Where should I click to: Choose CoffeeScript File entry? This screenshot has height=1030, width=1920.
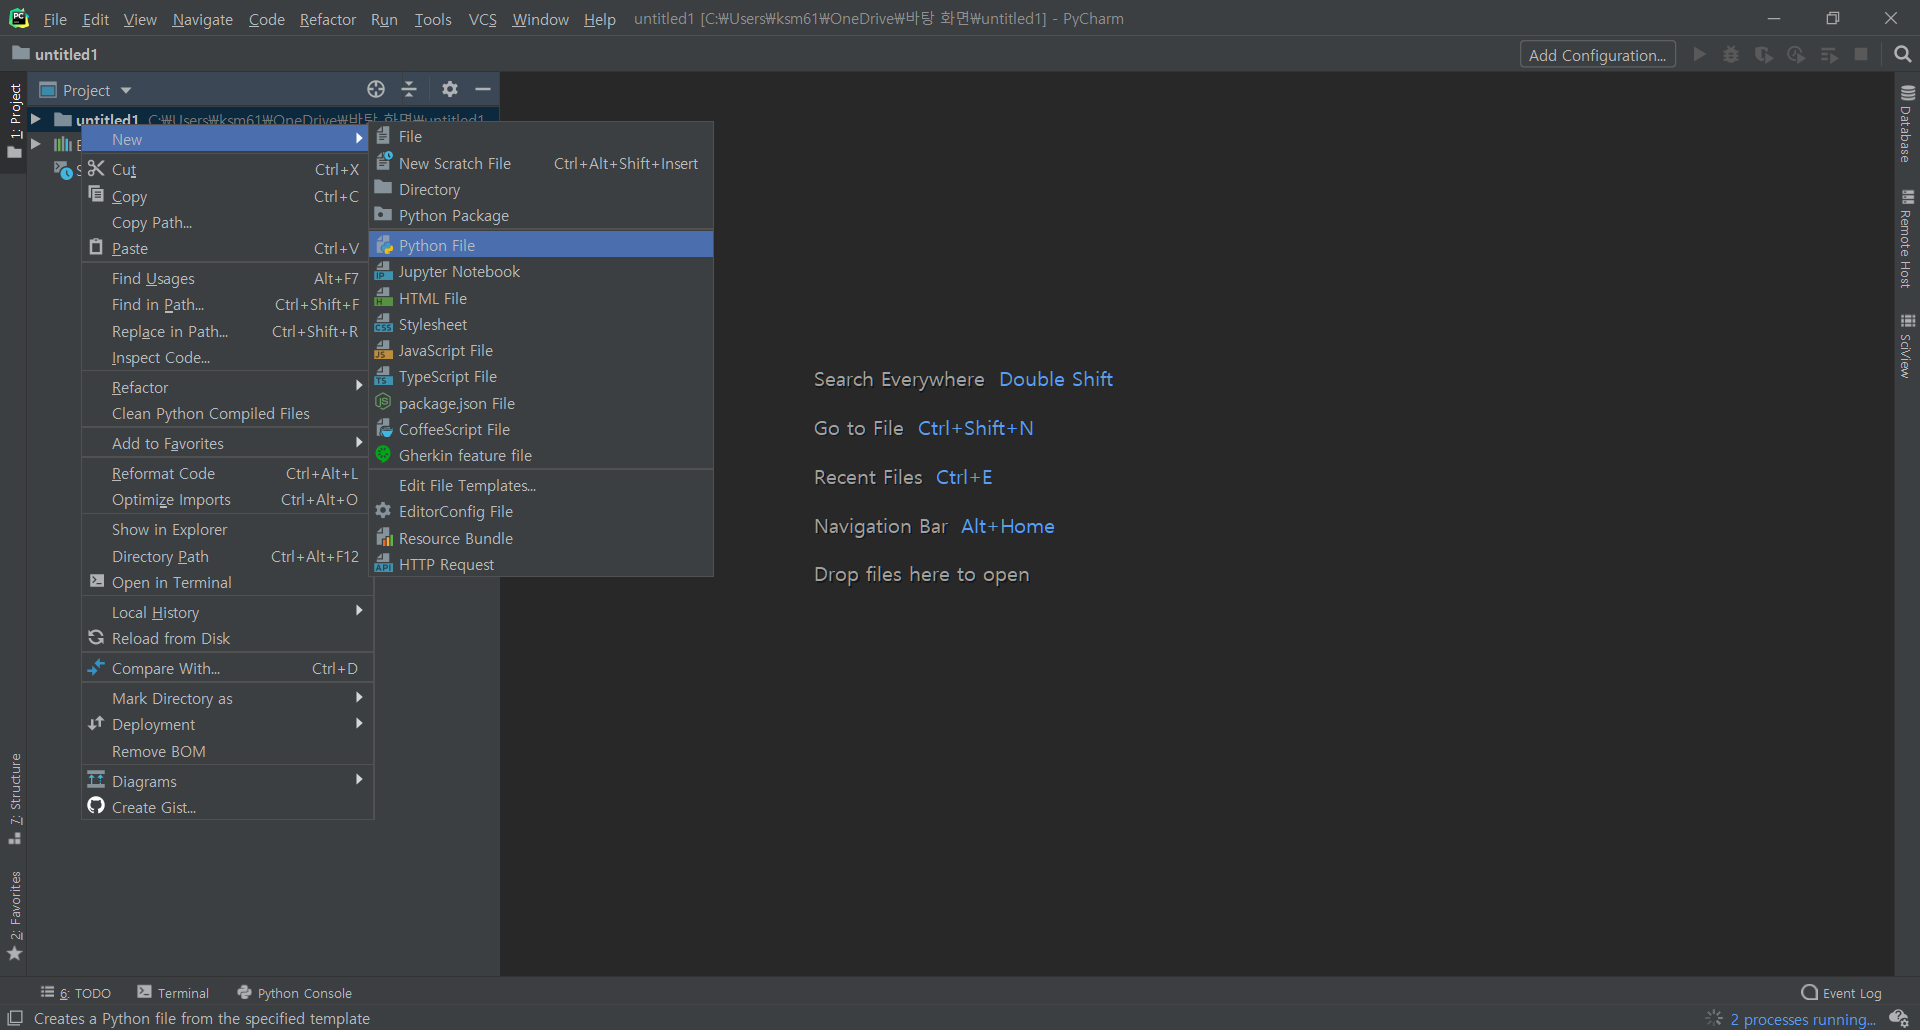(541, 429)
